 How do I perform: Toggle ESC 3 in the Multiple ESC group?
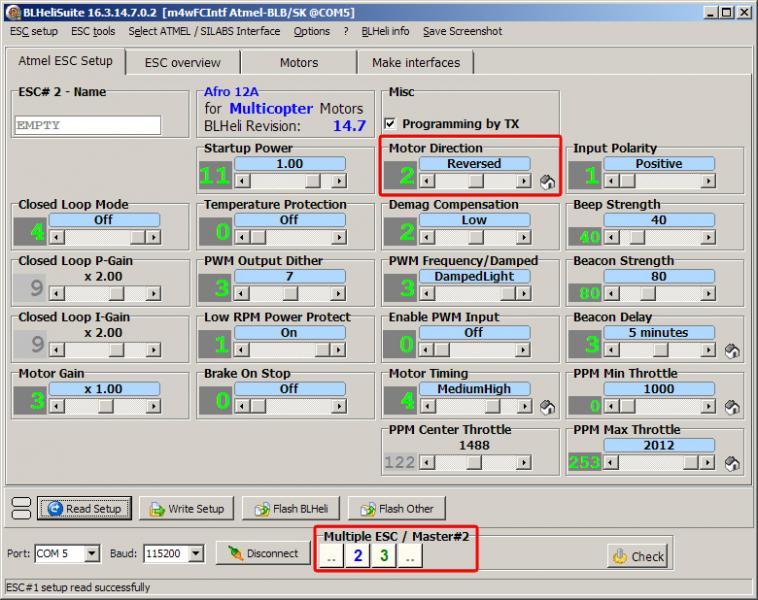click(x=385, y=558)
